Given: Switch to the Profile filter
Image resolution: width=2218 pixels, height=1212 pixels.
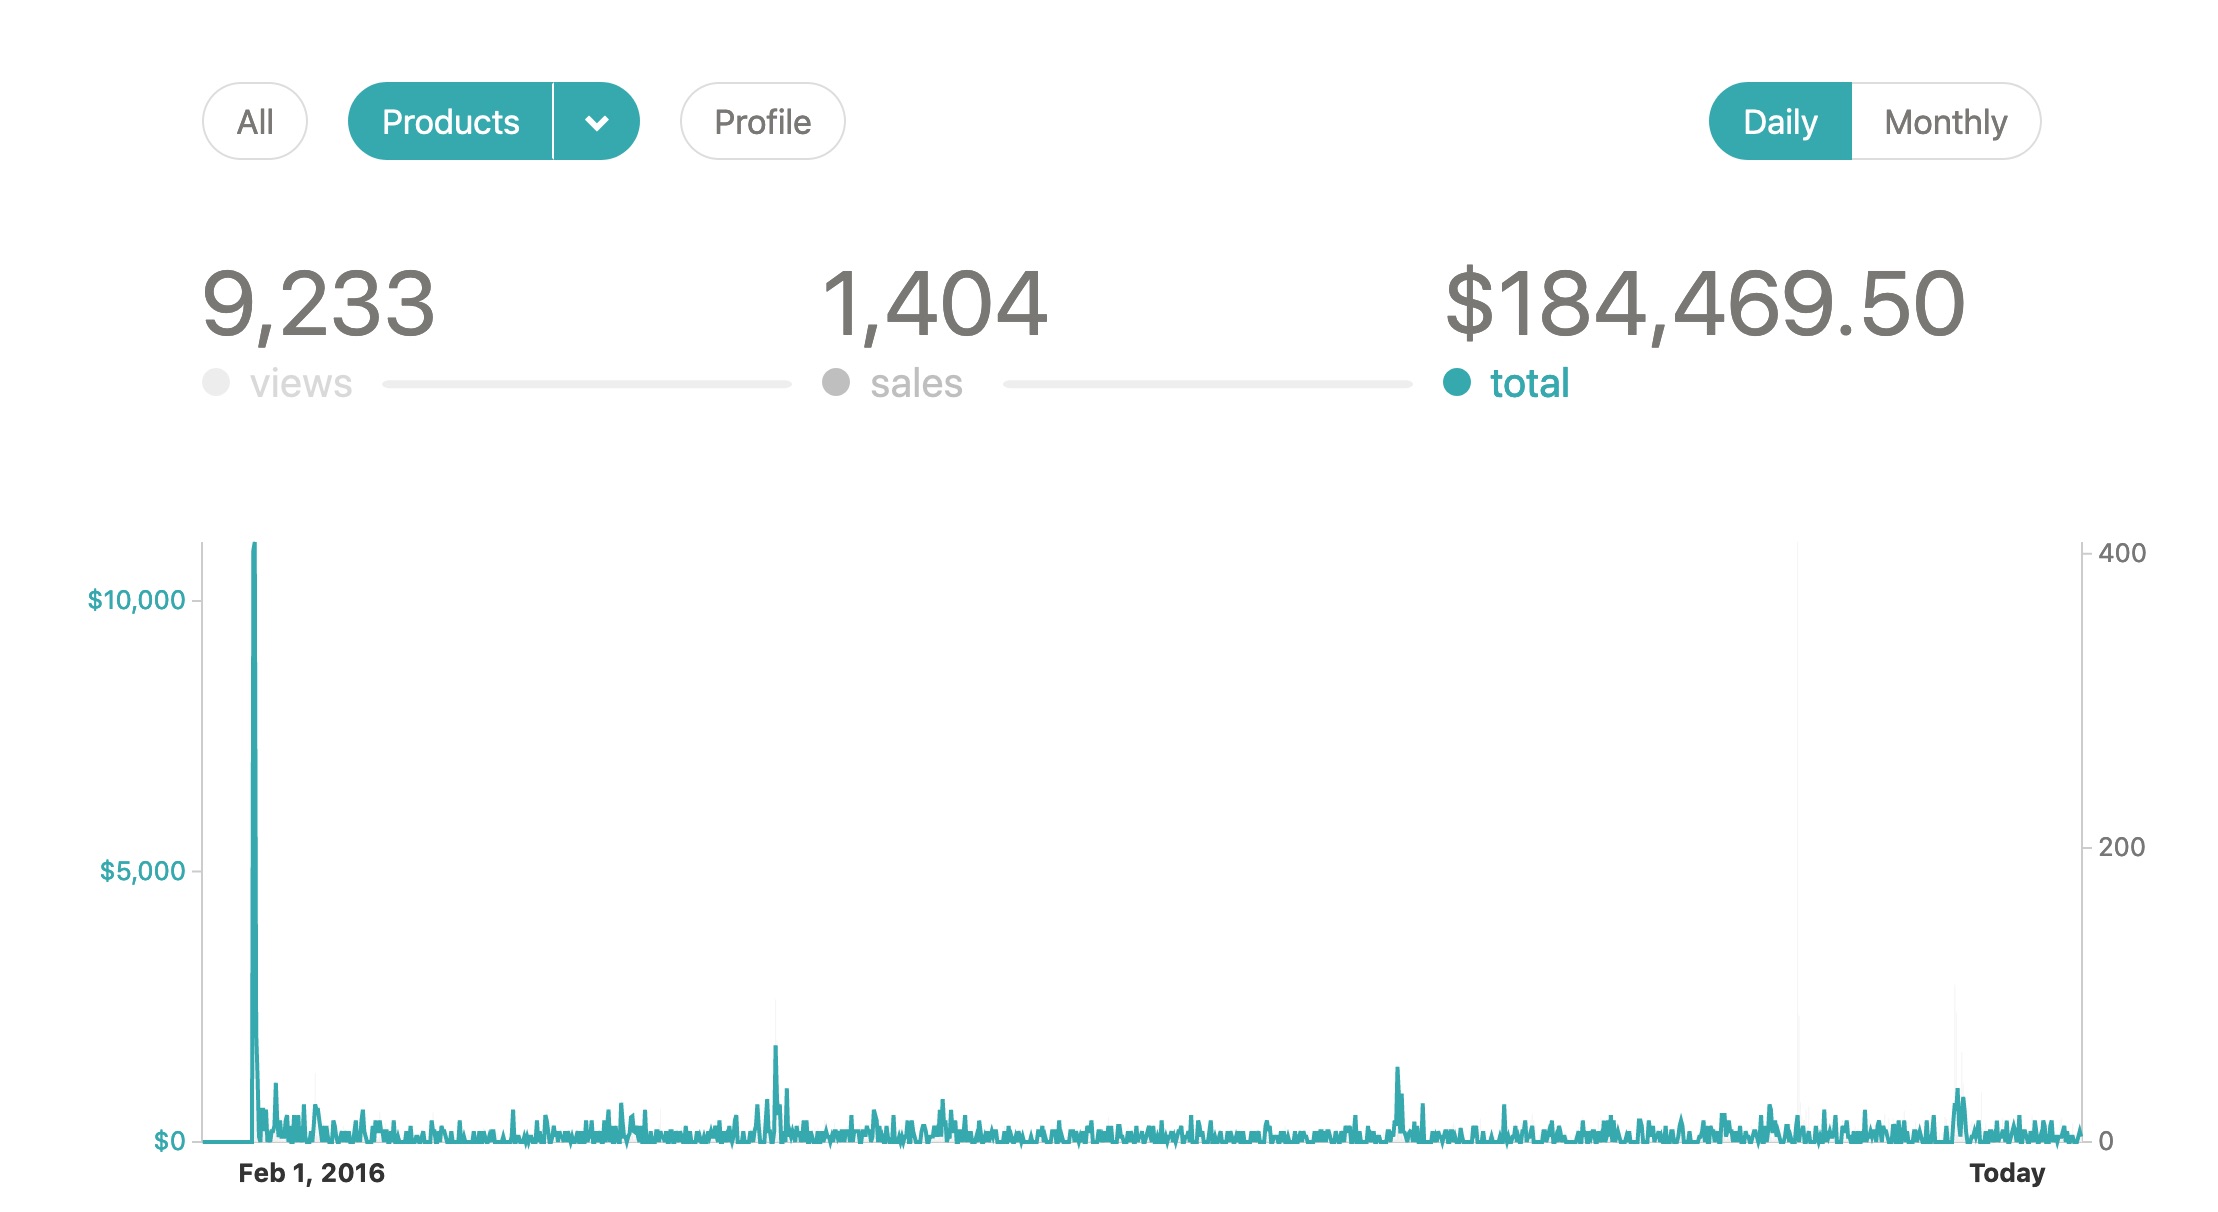Looking at the screenshot, I should (763, 122).
